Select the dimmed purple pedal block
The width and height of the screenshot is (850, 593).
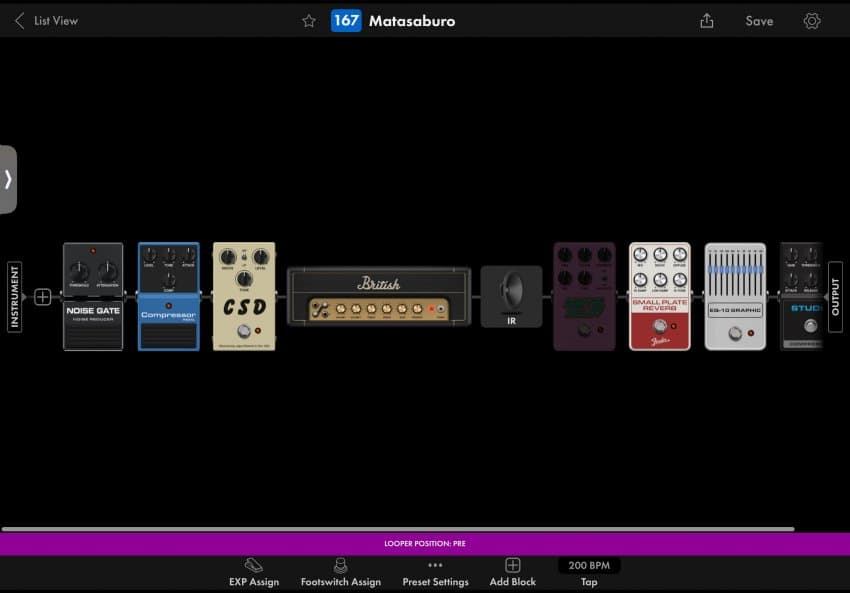tap(584, 296)
